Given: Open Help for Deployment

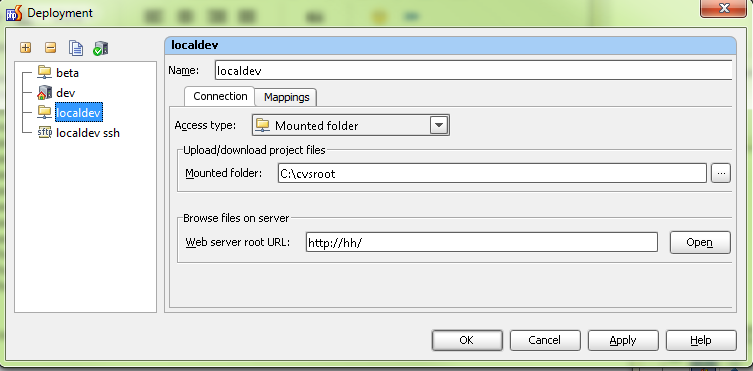Looking at the screenshot, I should tap(701, 340).
